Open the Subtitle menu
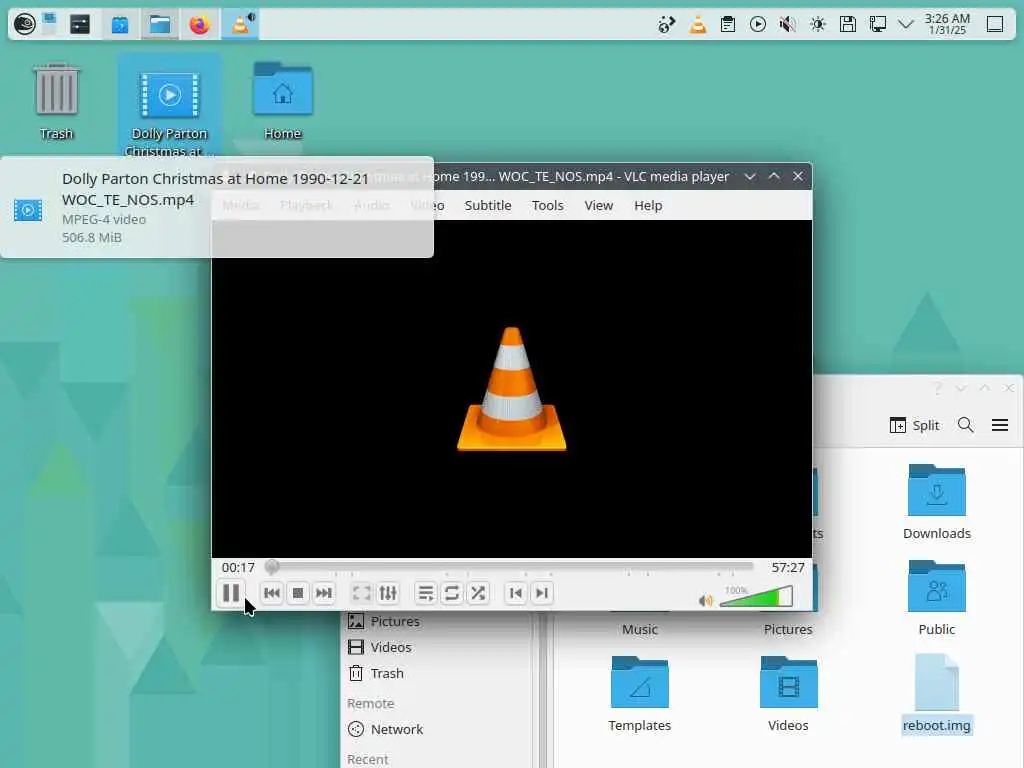Viewport: 1024px width, 768px height. click(x=488, y=205)
